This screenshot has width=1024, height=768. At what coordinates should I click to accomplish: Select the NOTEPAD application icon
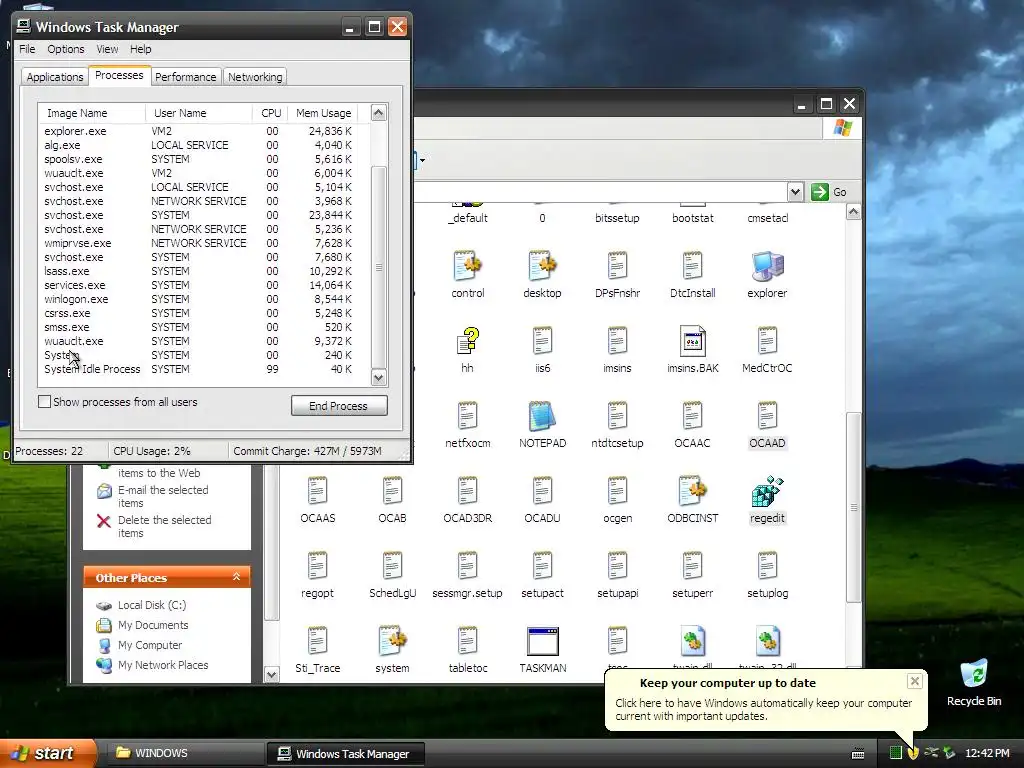click(542, 416)
